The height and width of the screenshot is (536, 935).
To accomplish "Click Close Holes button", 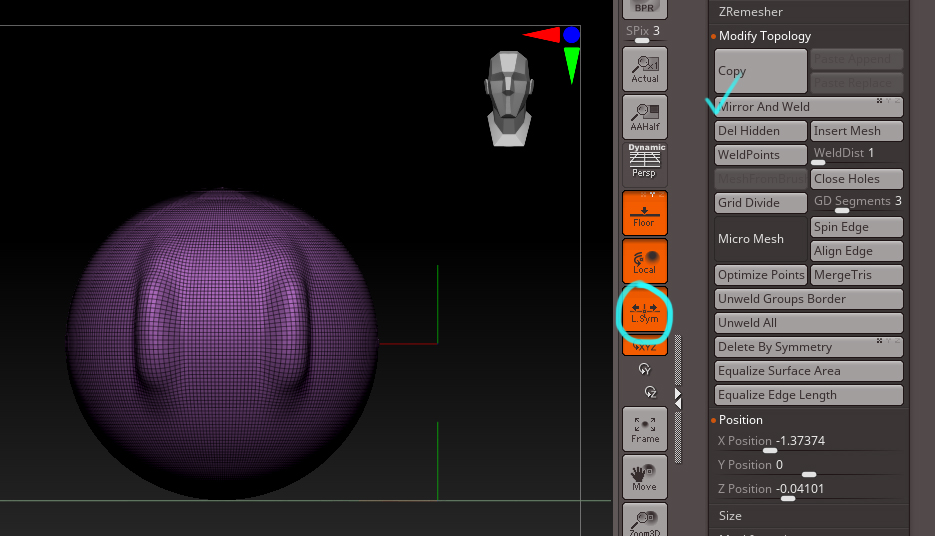I will click(856, 179).
